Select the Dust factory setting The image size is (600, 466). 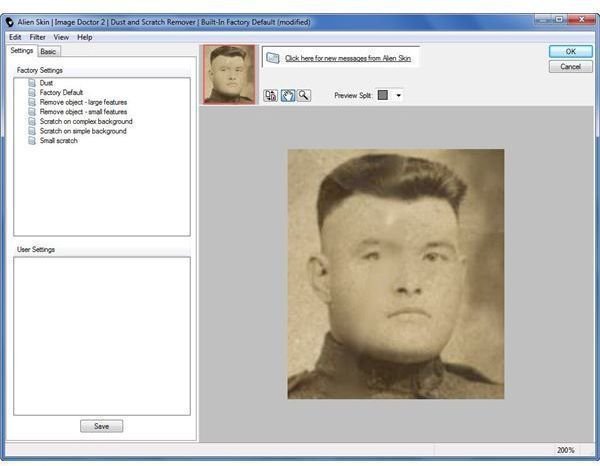tap(46, 83)
